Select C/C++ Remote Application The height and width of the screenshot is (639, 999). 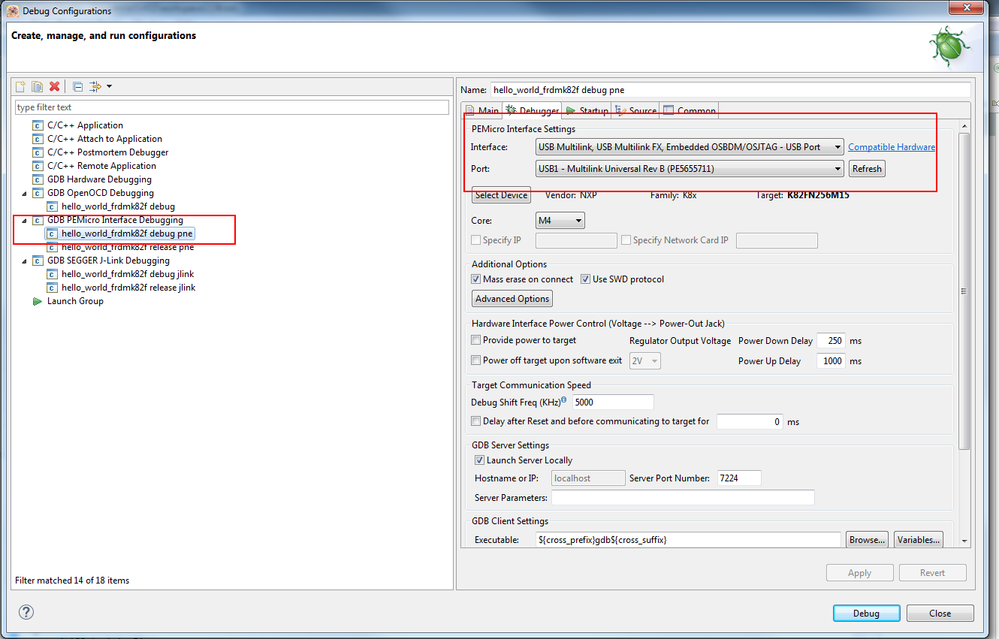pyautogui.click(x=101, y=166)
